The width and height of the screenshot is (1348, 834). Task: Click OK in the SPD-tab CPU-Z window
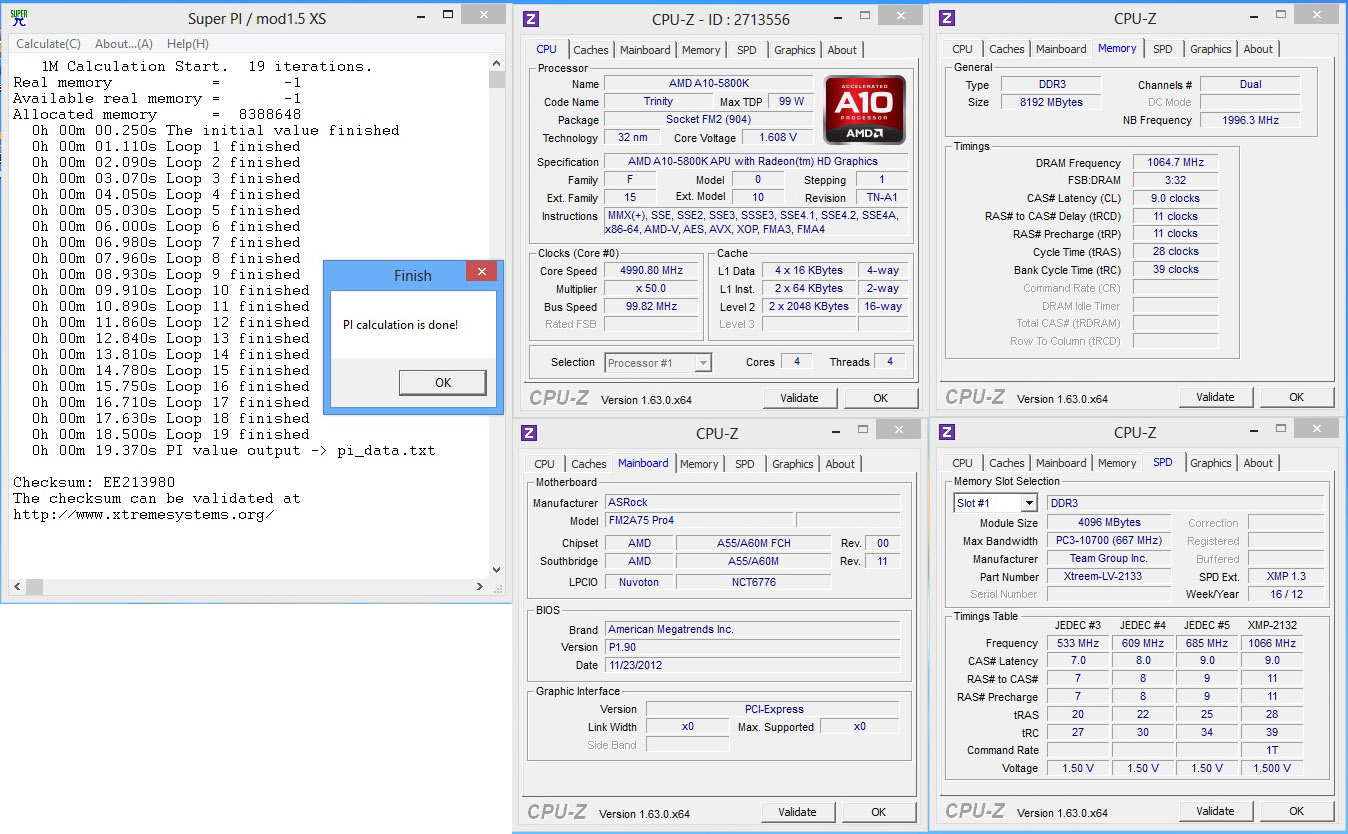[1296, 811]
